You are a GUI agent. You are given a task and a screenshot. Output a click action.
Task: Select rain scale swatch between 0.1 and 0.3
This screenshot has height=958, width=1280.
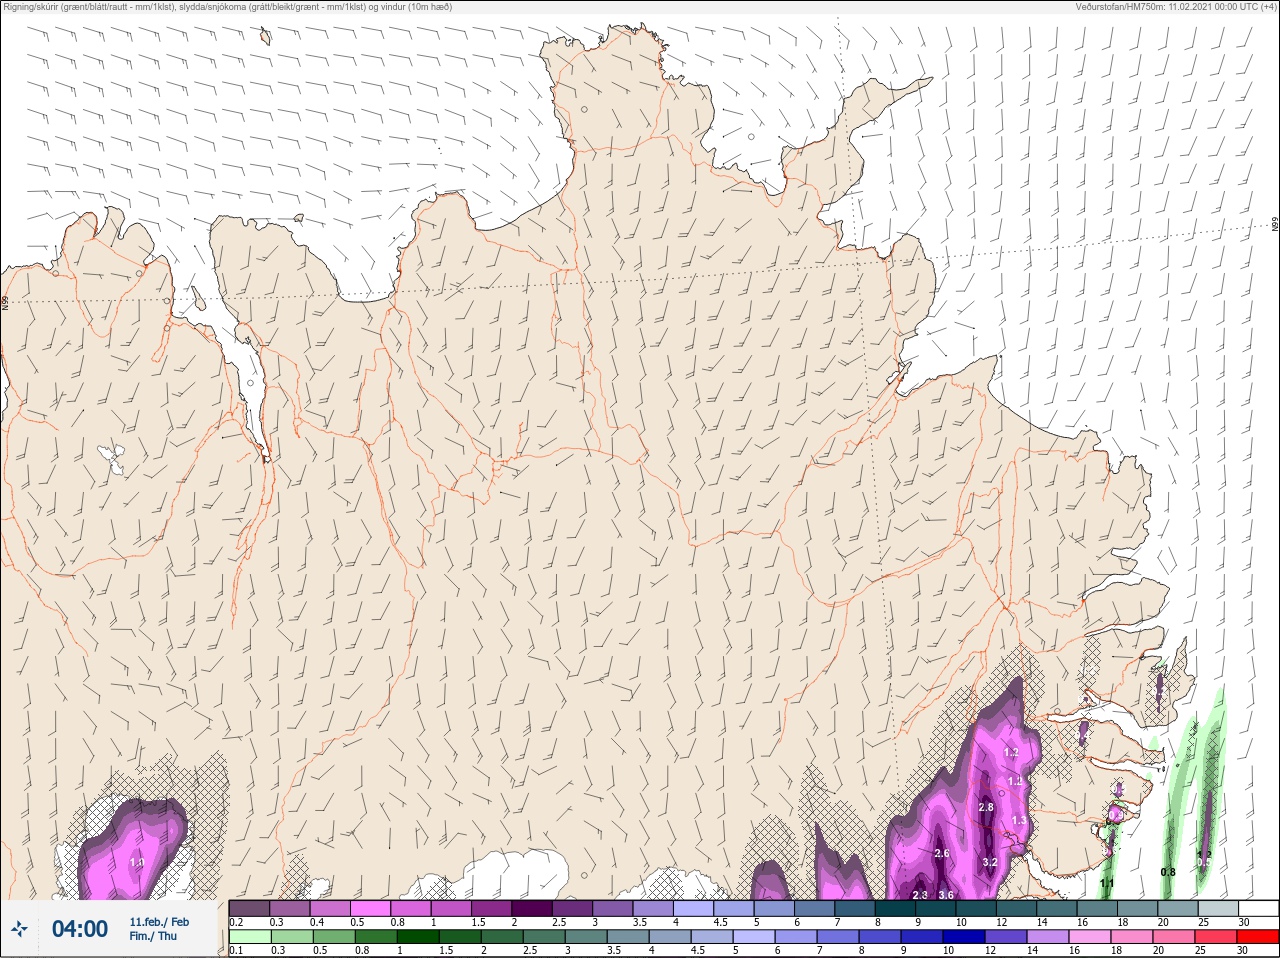tap(250, 937)
